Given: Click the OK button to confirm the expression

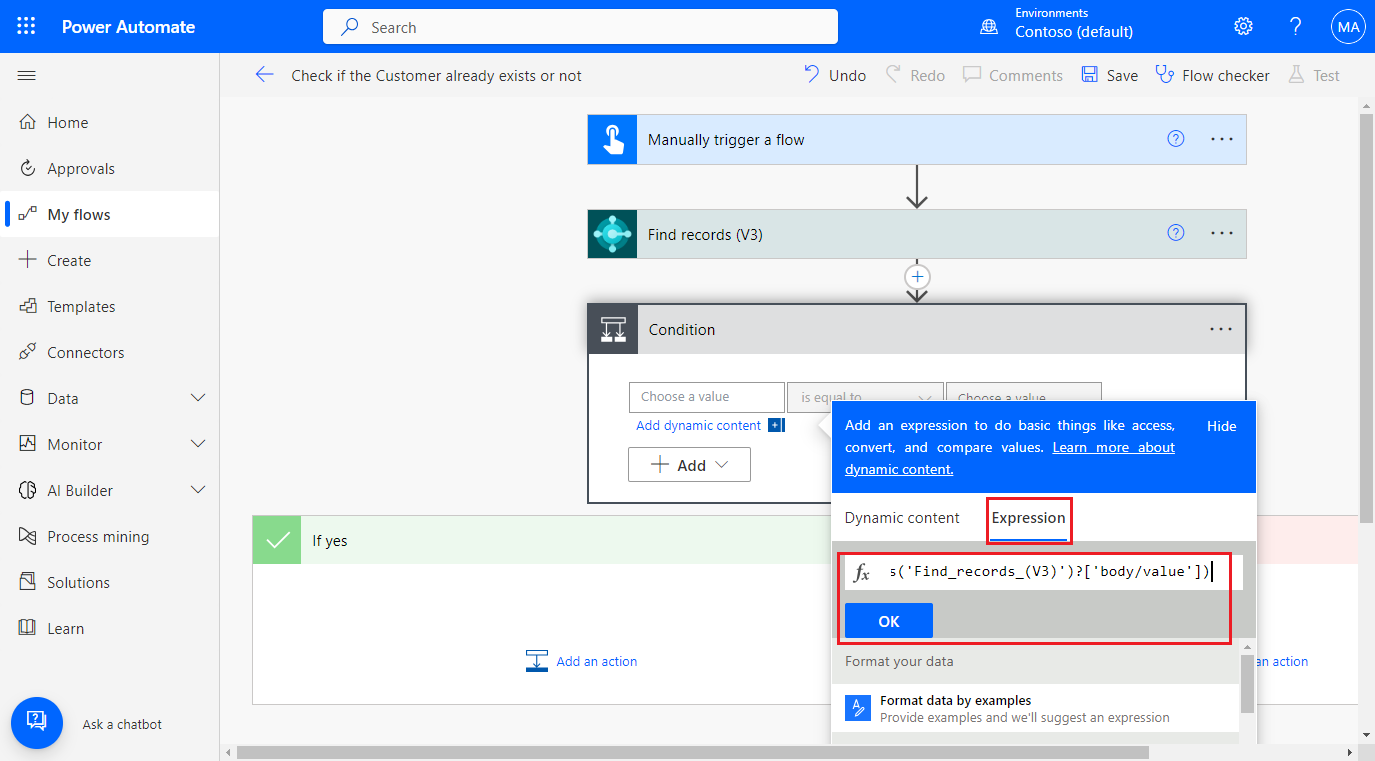Looking at the screenshot, I should click(x=888, y=620).
